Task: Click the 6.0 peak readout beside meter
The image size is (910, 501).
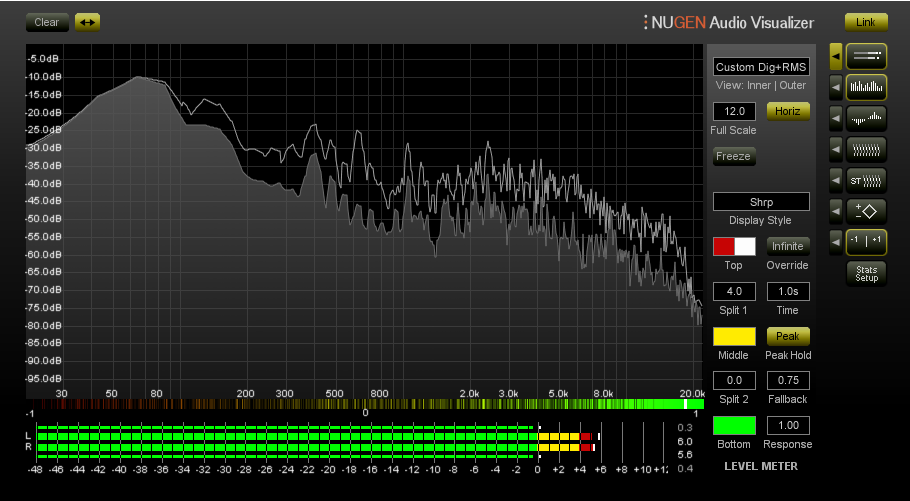Action: coord(685,442)
